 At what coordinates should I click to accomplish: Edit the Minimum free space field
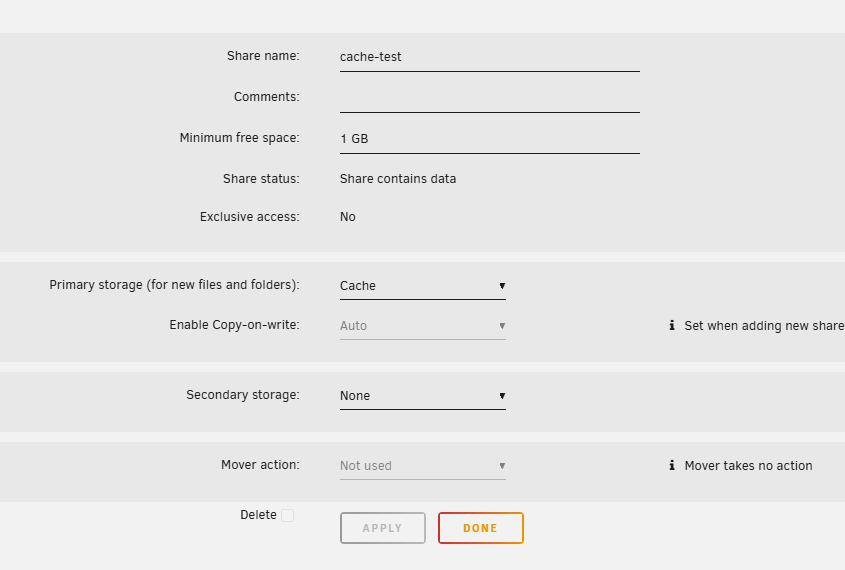(489, 139)
